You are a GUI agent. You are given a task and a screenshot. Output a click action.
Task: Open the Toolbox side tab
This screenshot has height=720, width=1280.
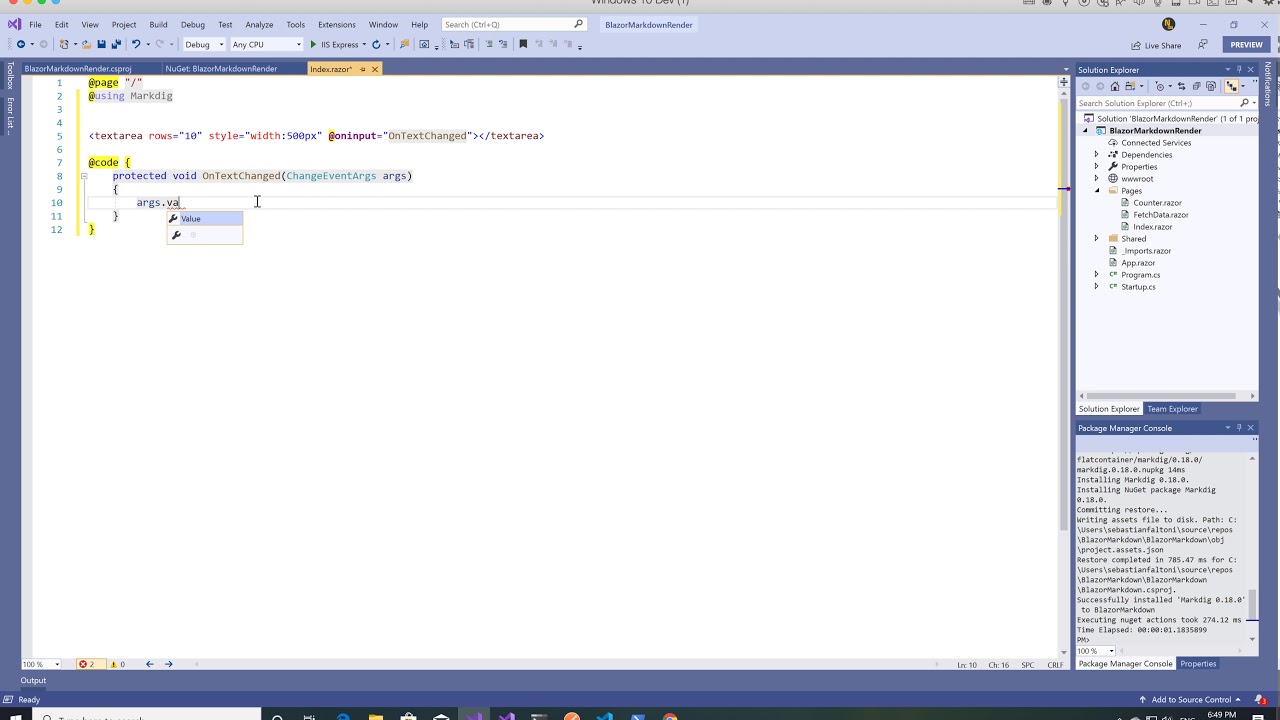(x=10, y=76)
